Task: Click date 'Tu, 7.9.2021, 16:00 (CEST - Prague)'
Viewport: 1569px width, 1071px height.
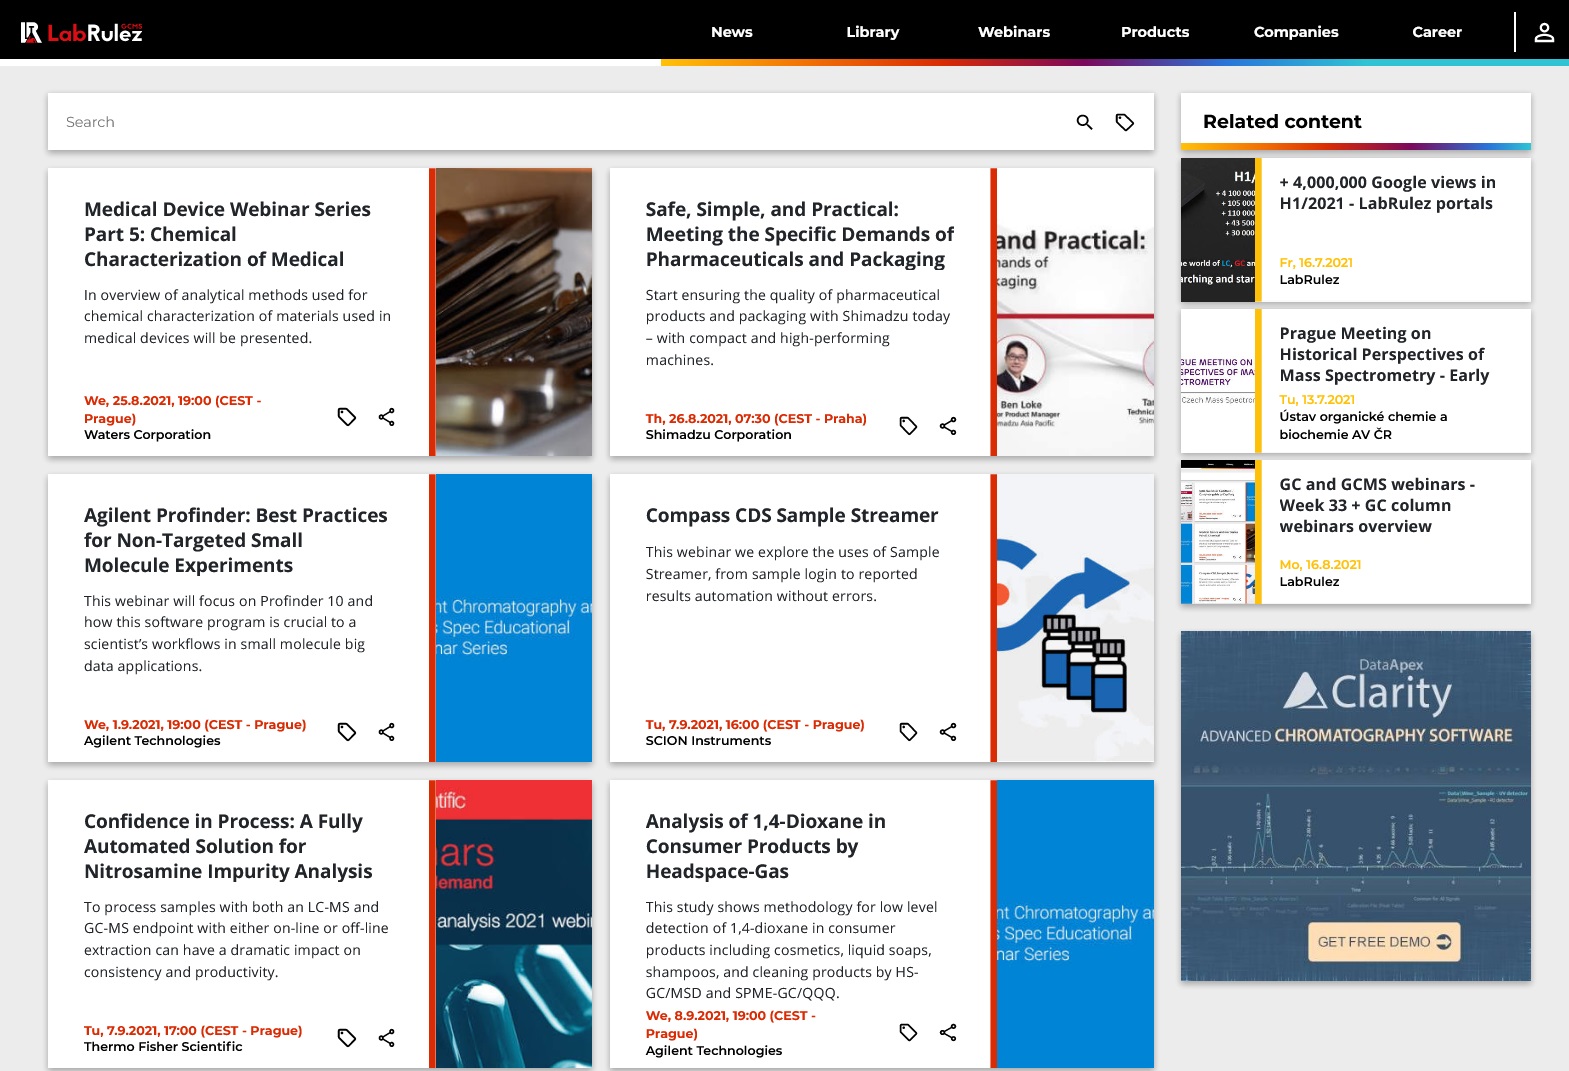Action: [755, 725]
